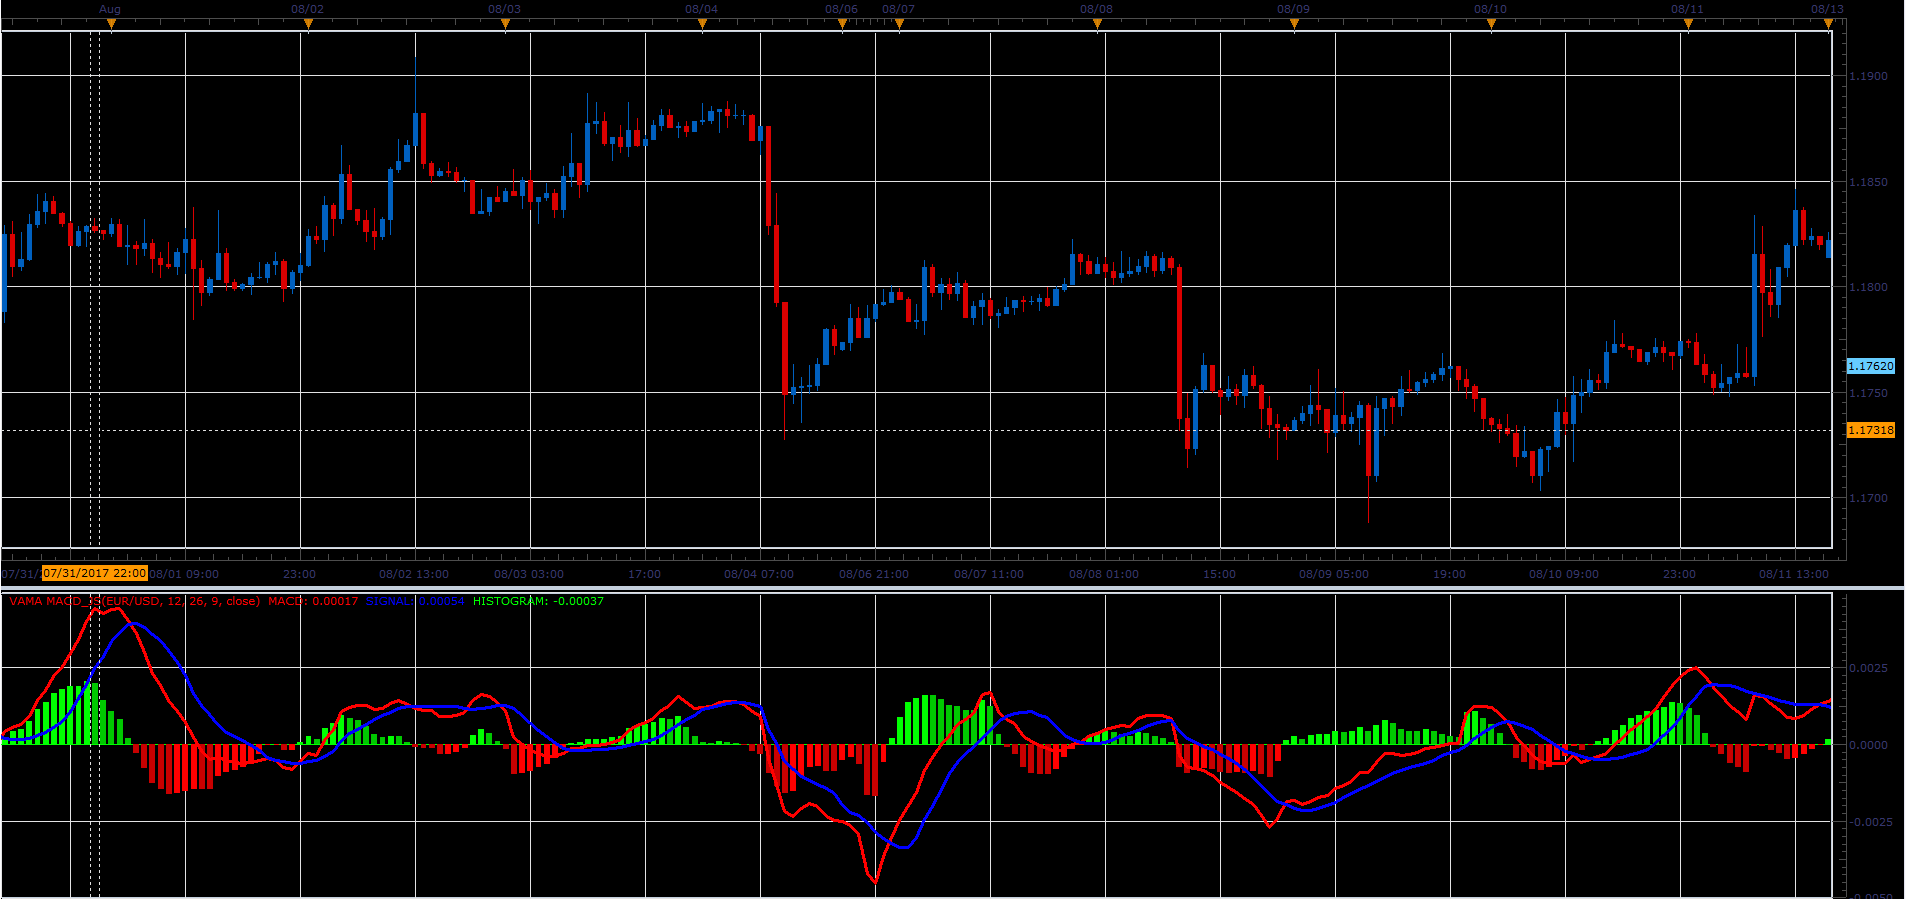Viewport: 1906px width, 899px height.
Task: Click the green HISTOGRAM value label
Action: (x=538, y=601)
